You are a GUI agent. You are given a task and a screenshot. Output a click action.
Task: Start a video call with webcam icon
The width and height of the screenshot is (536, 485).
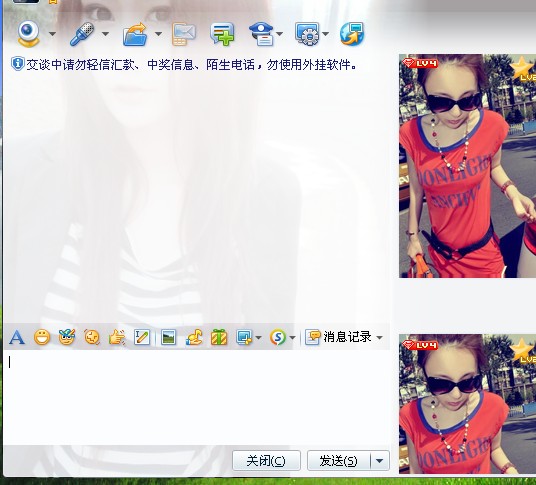[29, 33]
